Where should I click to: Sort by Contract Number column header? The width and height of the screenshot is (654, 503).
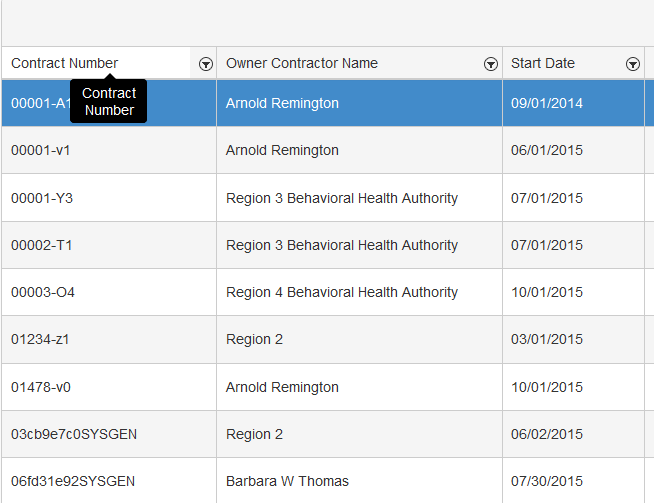(65, 63)
